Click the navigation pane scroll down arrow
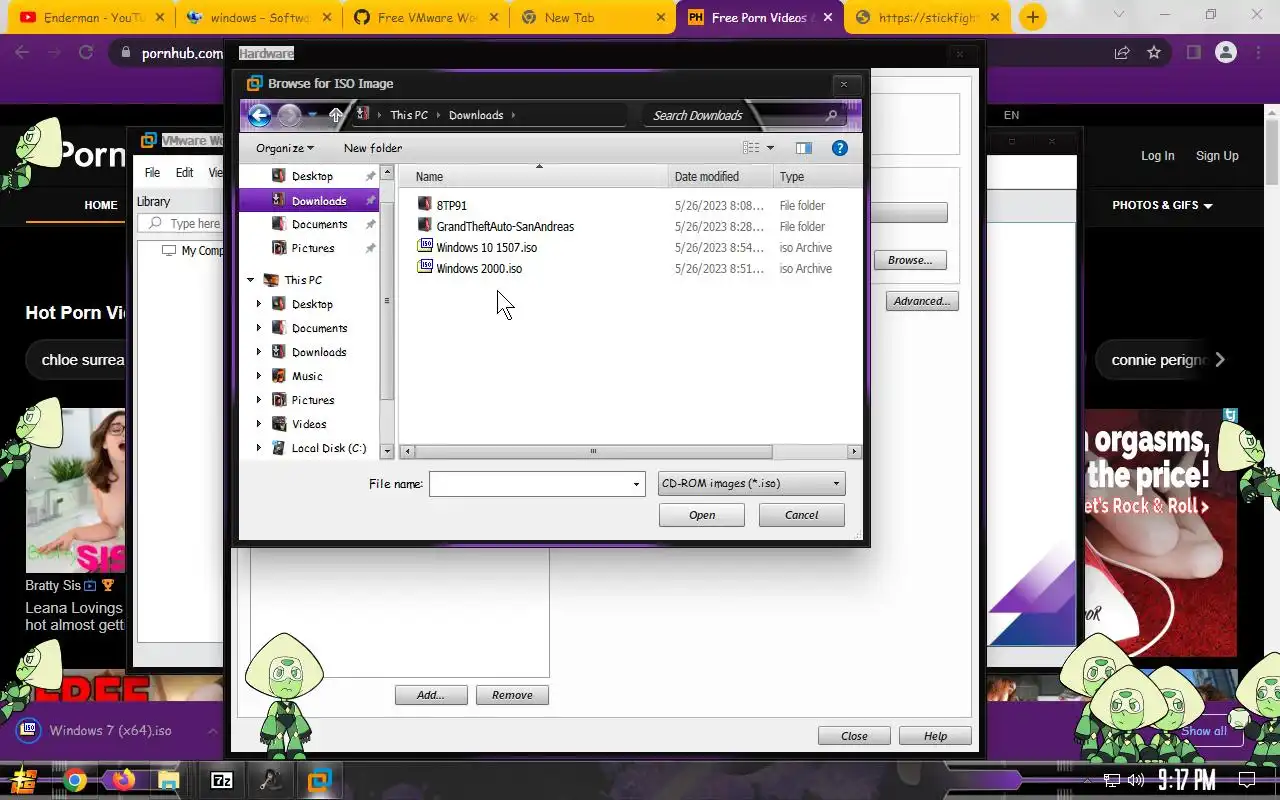The height and width of the screenshot is (800, 1280). tap(388, 452)
